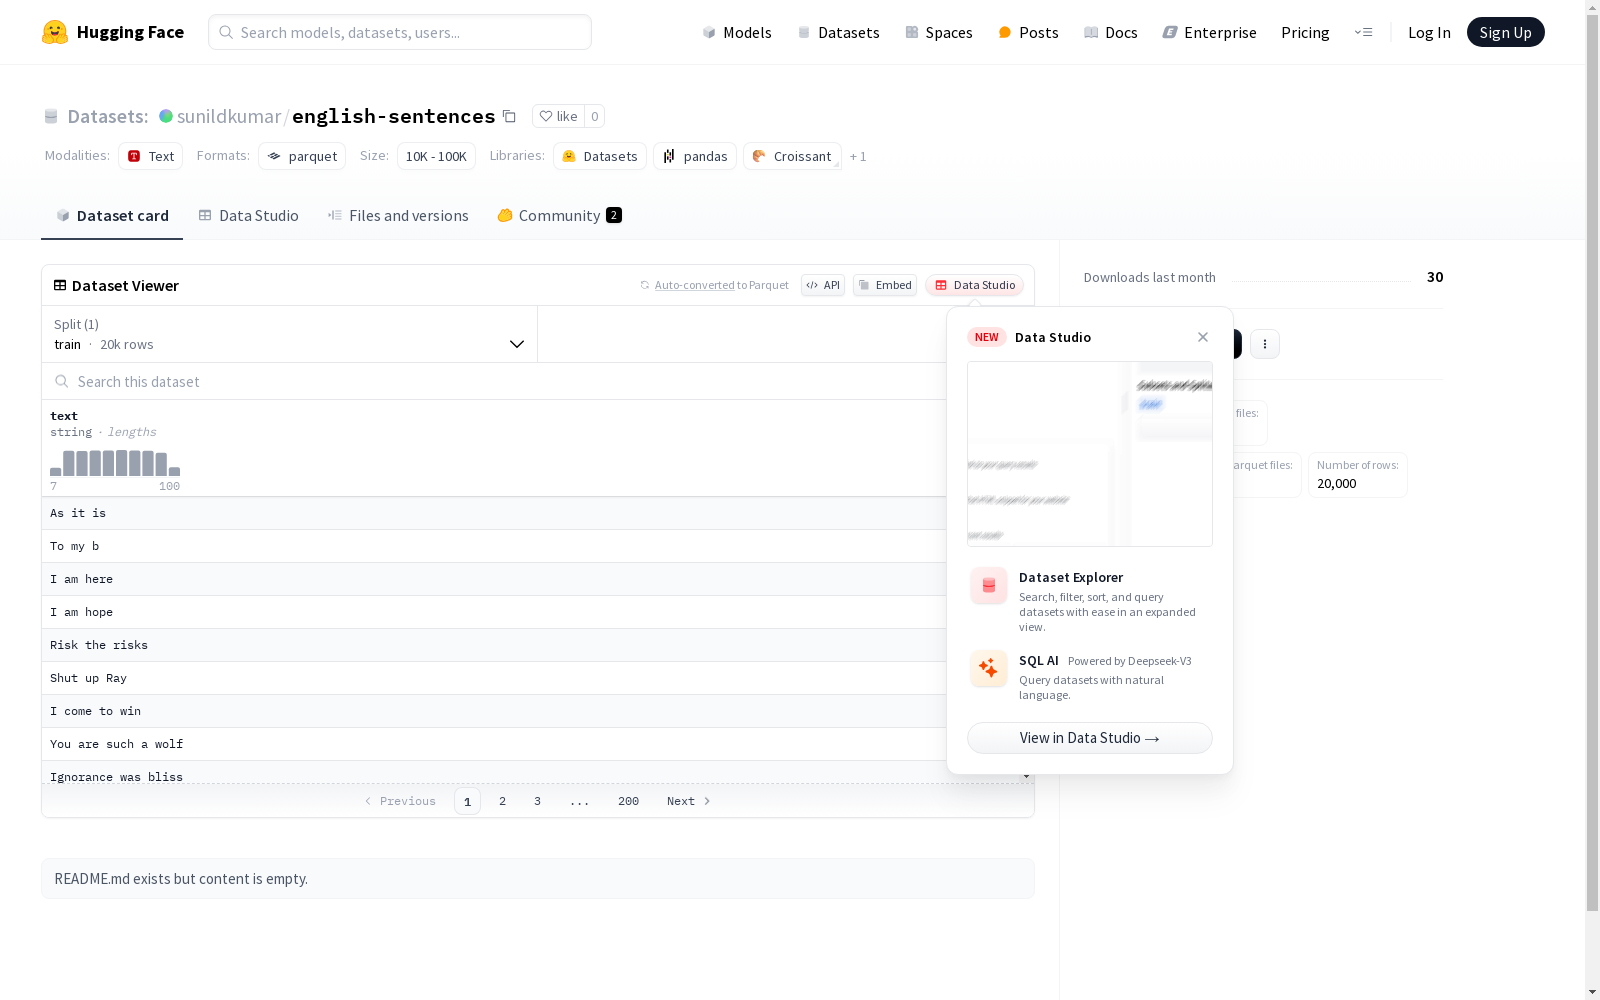The height and width of the screenshot is (1000, 1600).
Task: Open Enterprise page
Action: 1209,32
